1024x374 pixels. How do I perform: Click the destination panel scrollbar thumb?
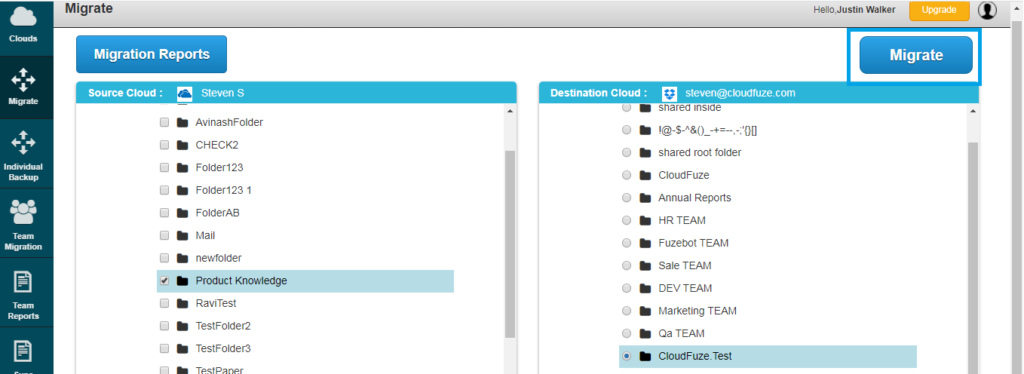[x=972, y=258]
